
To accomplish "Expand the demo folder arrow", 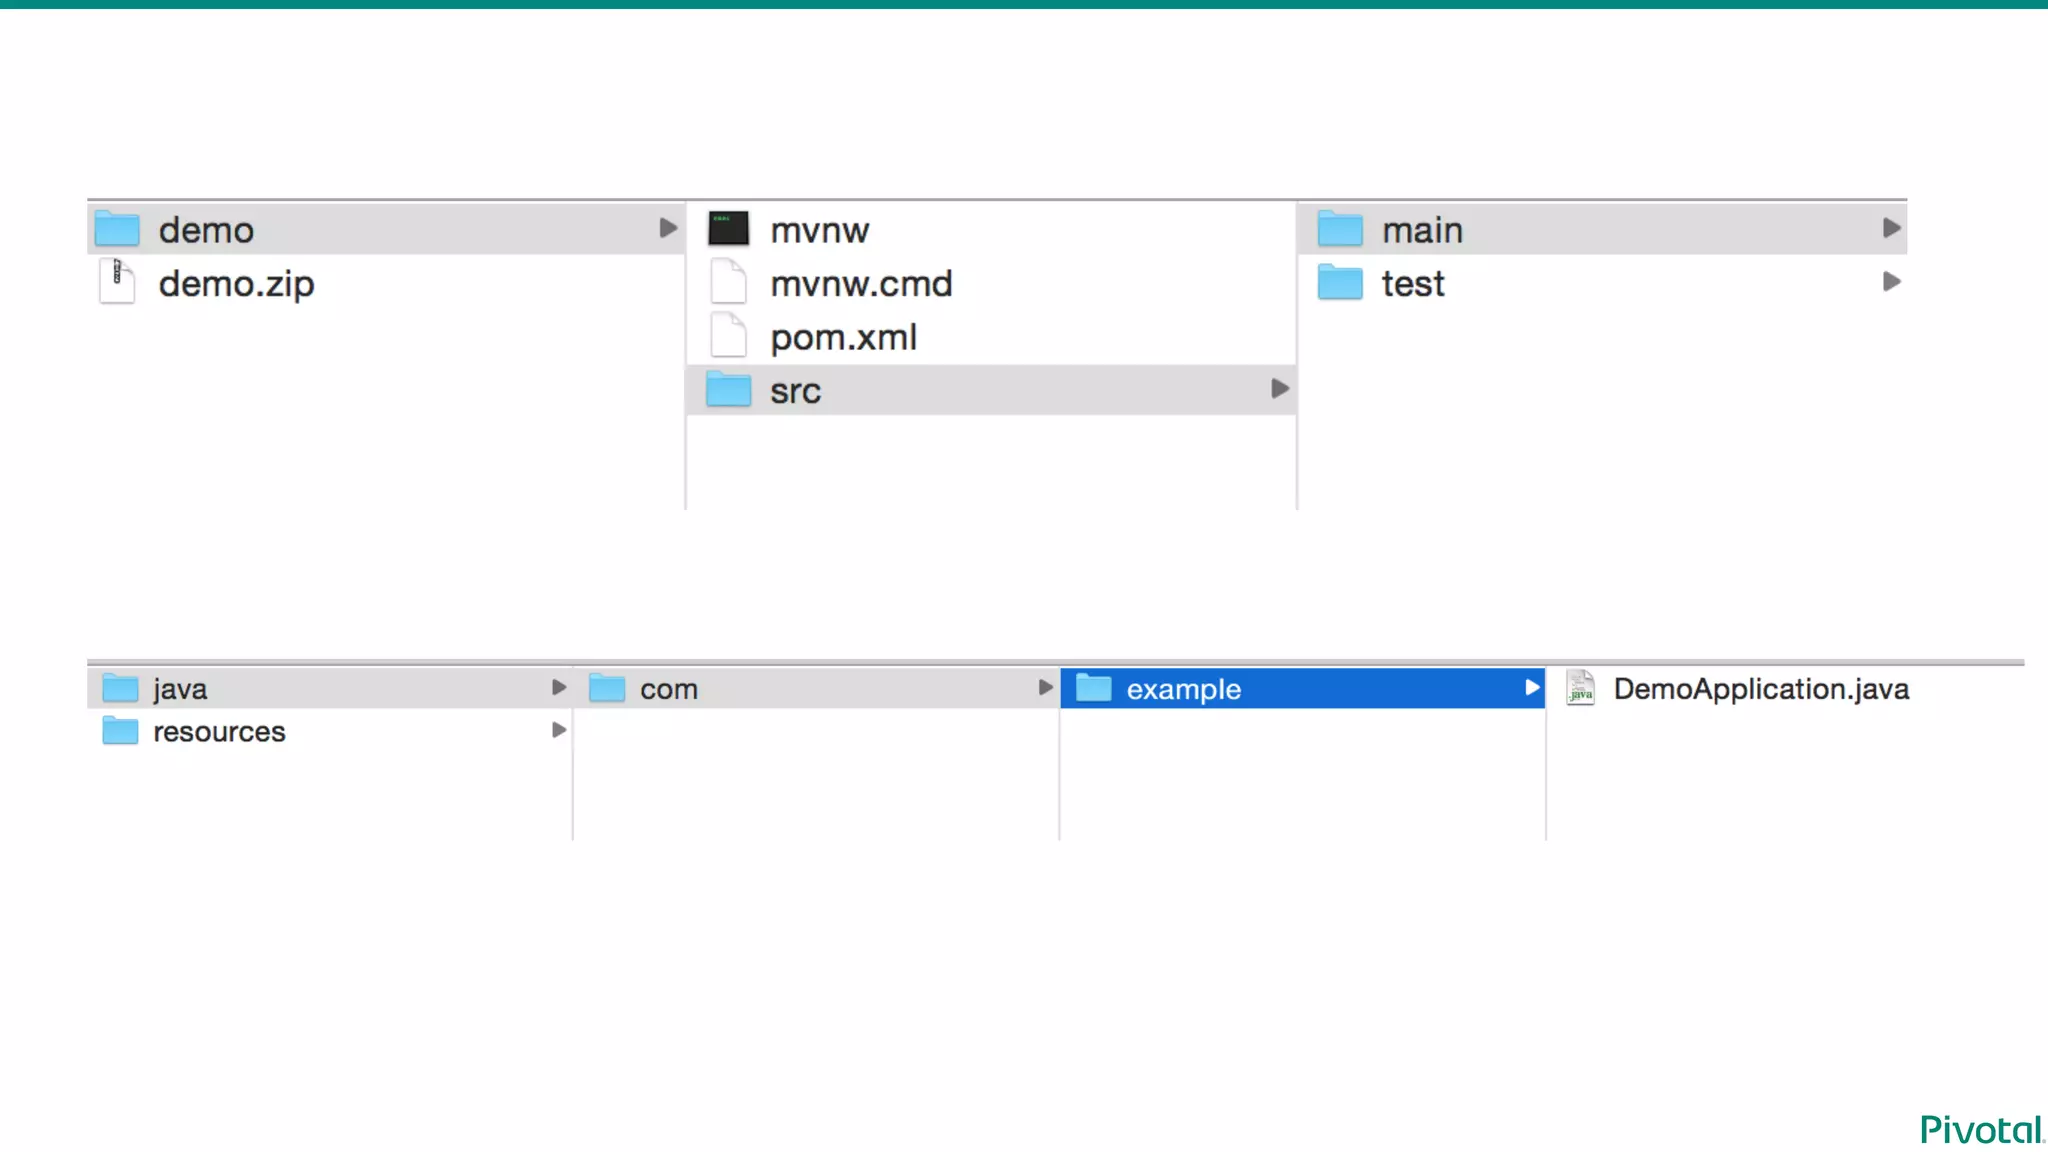I will 668,228.
